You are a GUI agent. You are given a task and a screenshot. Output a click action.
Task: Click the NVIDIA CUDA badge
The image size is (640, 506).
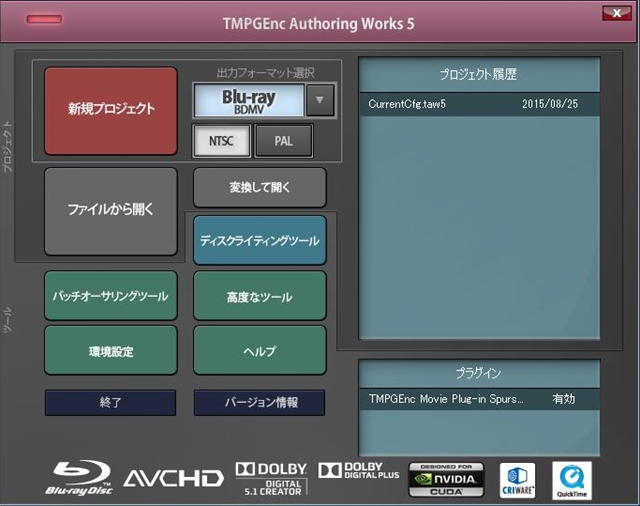(446, 479)
